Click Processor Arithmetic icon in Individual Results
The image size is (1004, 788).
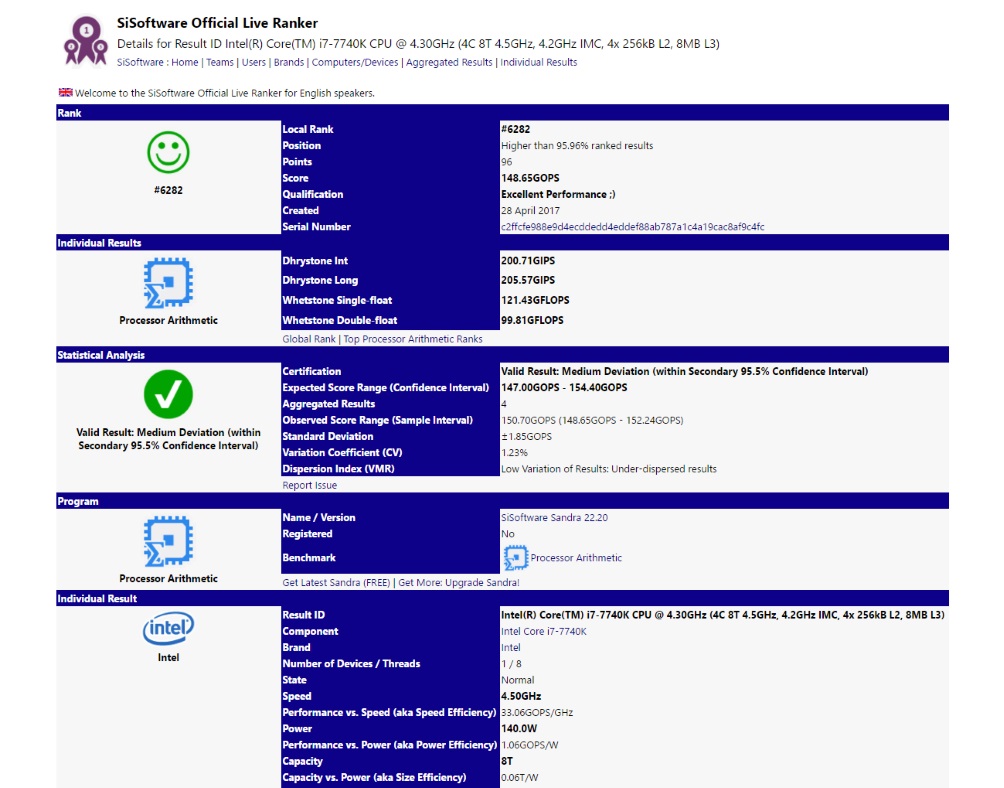click(x=168, y=283)
